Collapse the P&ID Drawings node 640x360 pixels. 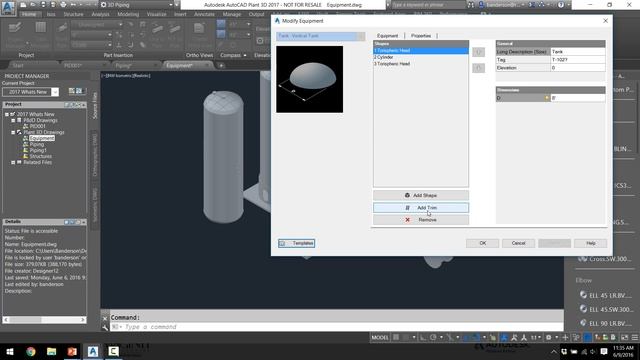[13, 120]
